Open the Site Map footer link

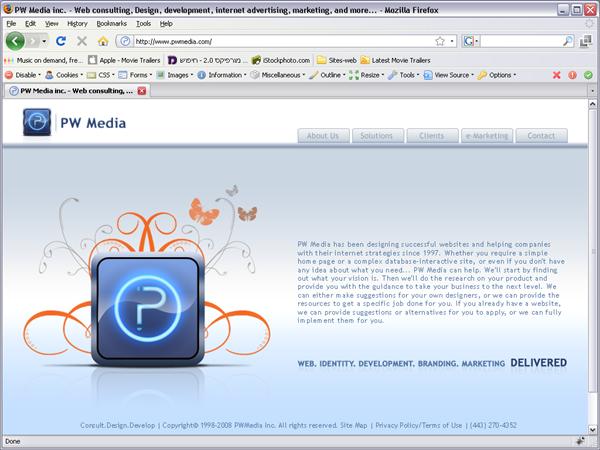point(354,426)
